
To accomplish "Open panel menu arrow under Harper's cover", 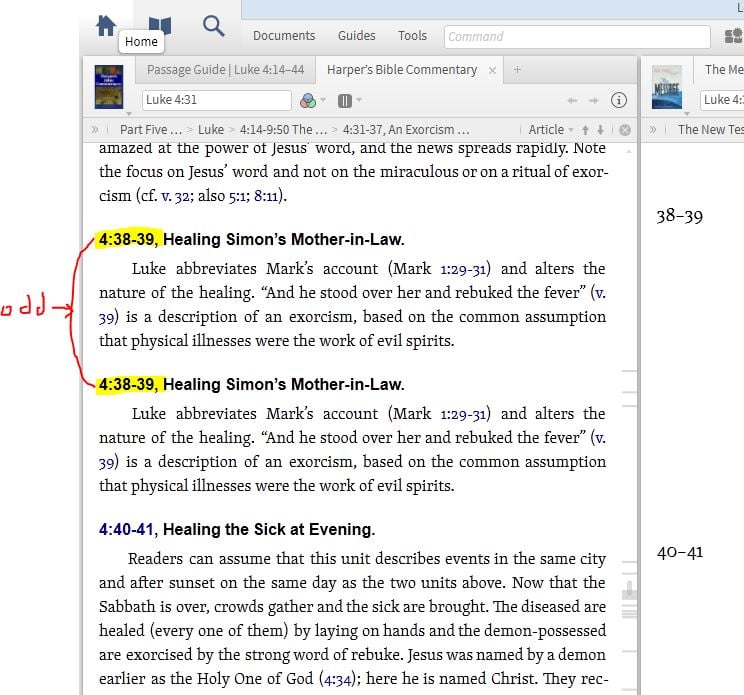I will (x=129, y=114).
